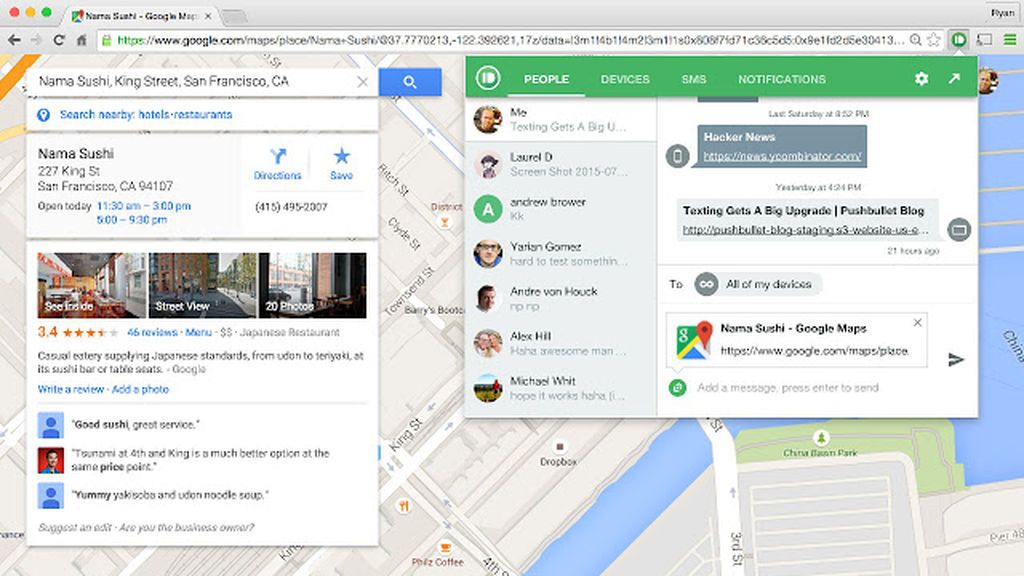Open Pushbullet settings gear
Screen dimensions: 1024x576
pyautogui.click(x=921, y=79)
